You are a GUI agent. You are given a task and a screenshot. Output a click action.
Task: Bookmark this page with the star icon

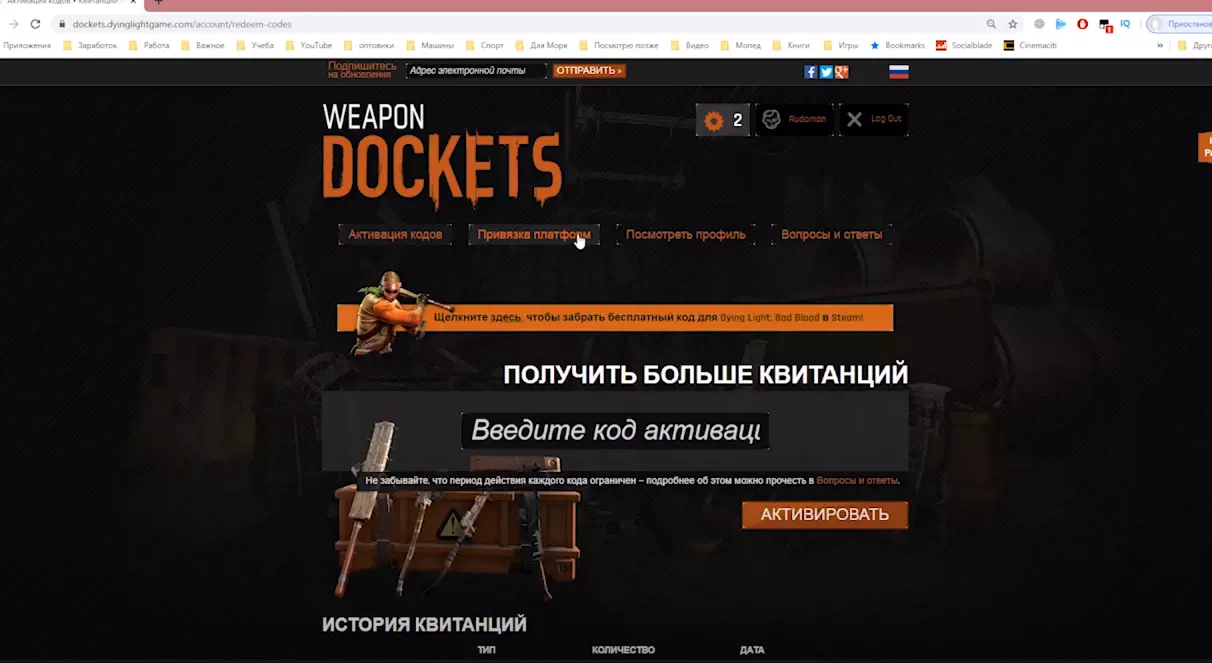[1013, 23]
